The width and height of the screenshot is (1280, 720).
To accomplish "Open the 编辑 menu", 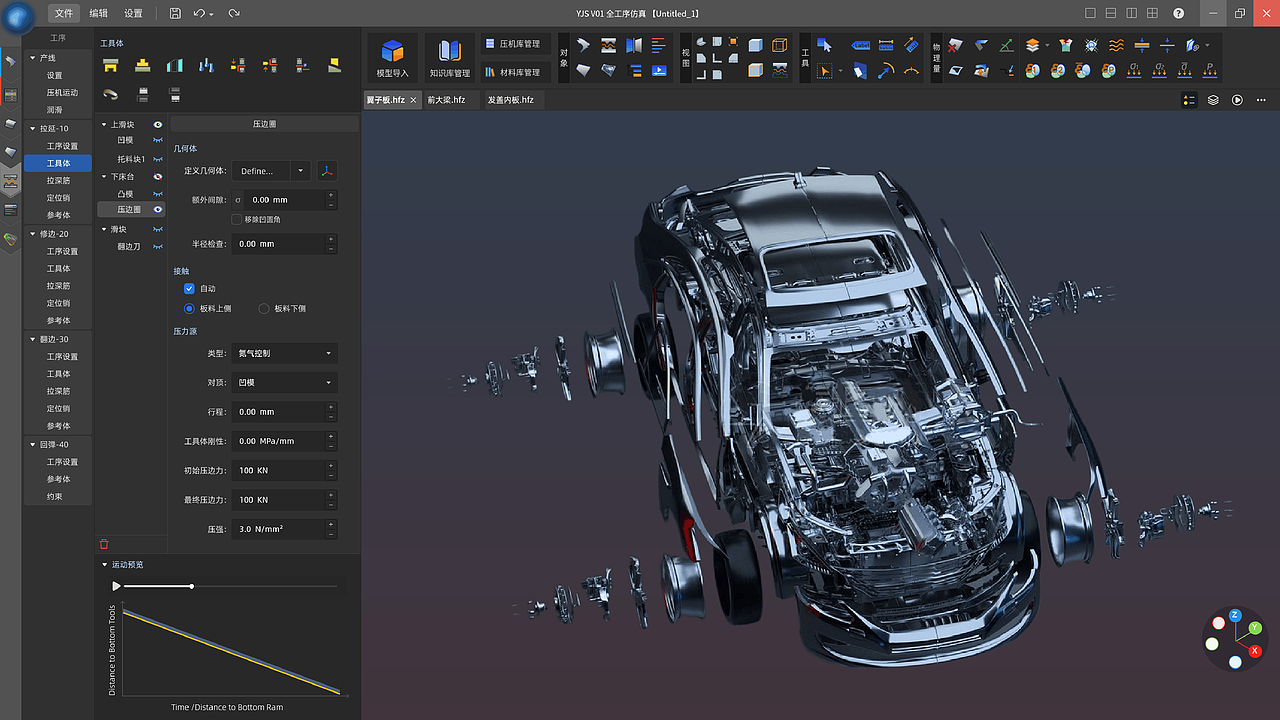I will pos(98,13).
